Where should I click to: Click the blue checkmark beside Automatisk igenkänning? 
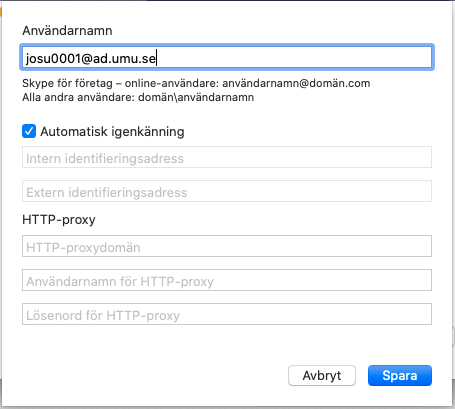pos(29,131)
